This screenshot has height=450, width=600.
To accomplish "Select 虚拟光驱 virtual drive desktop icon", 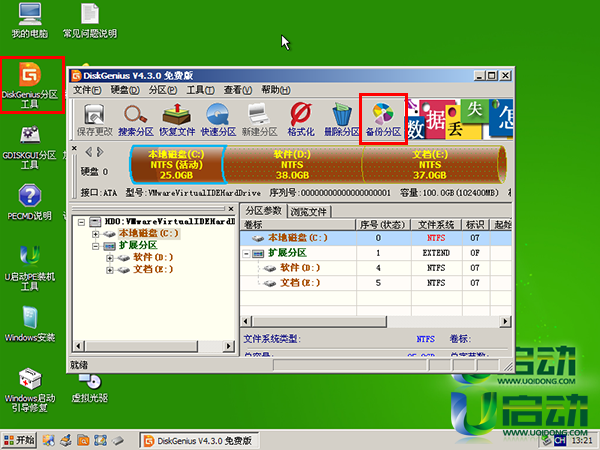I will click(90, 388).
